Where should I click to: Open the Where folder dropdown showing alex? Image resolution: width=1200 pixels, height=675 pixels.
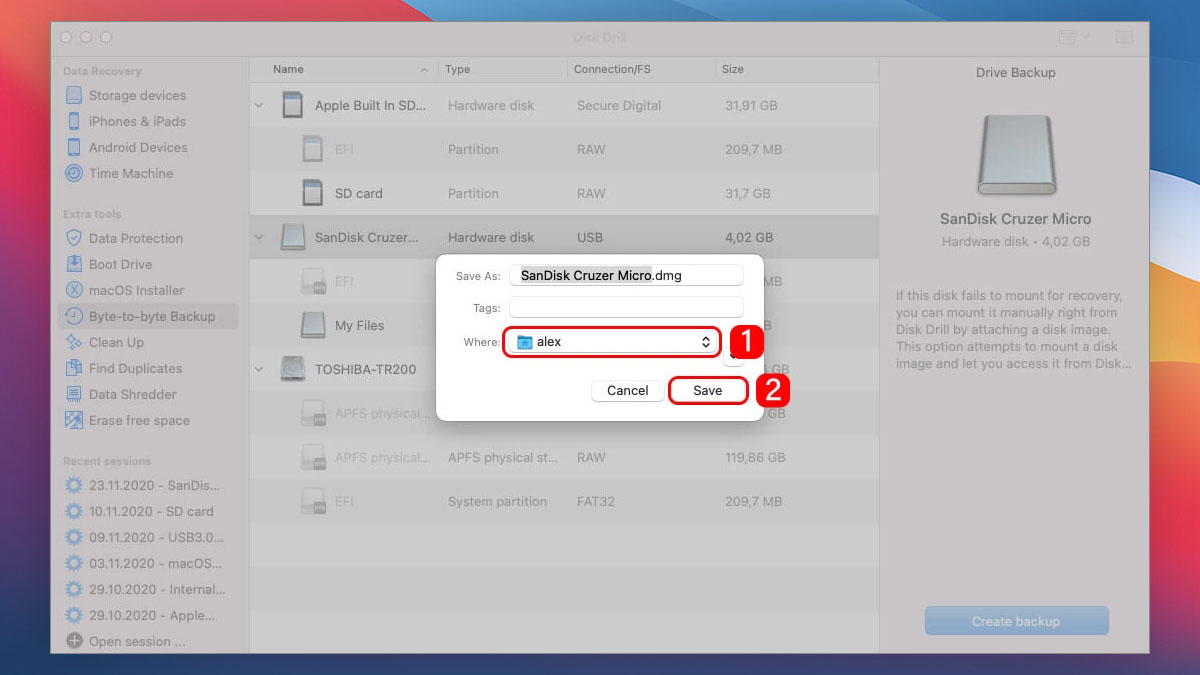click(612, 342)
